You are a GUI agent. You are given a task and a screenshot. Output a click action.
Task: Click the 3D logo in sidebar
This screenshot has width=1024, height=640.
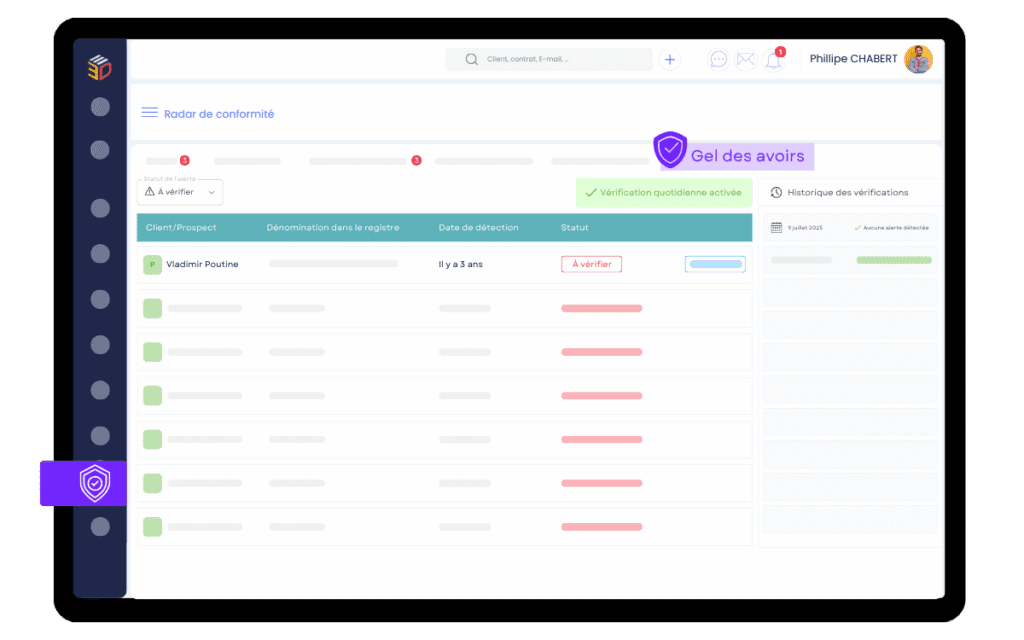(x=99, y=67)
